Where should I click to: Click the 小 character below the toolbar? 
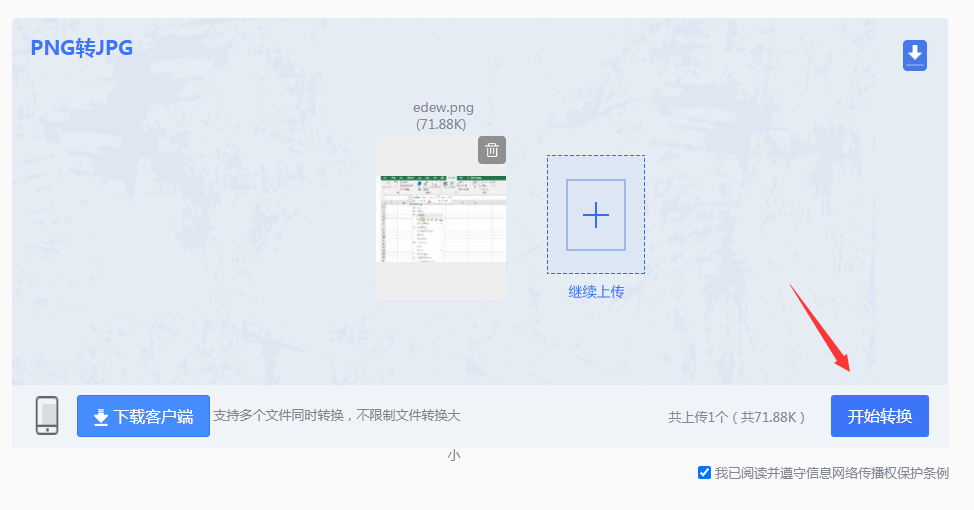453,455
